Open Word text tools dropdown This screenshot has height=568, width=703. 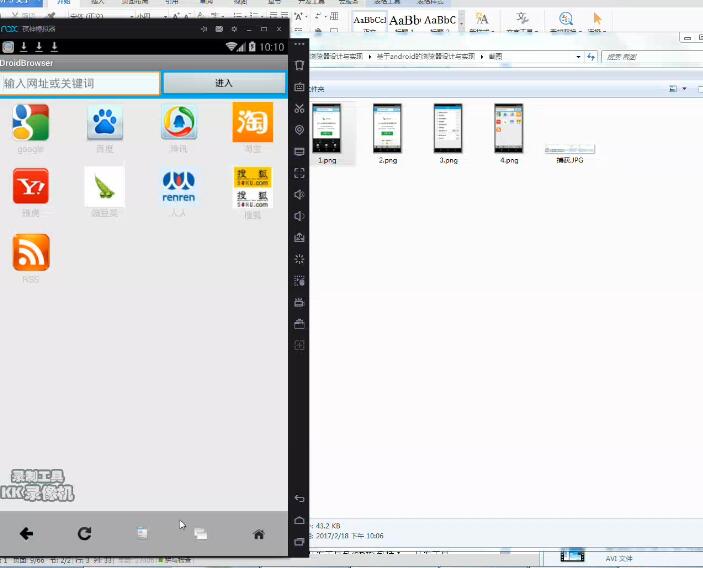pyautogui.click(x=522, y=22)
